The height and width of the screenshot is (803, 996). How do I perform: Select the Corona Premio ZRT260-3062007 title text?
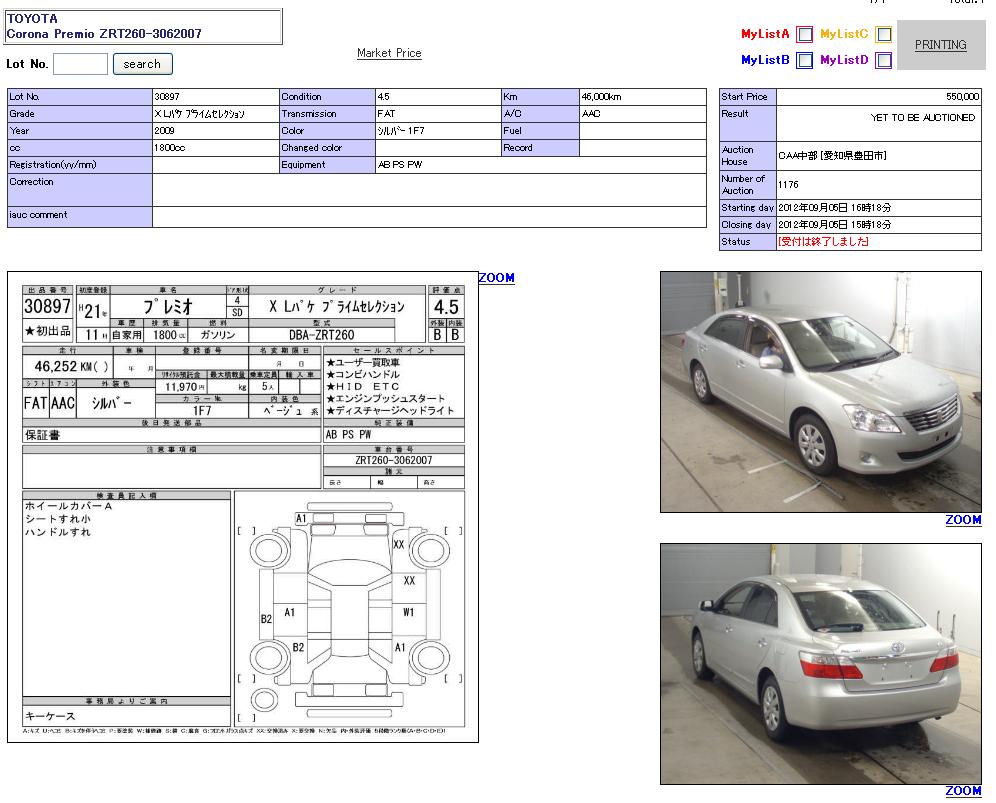click(x=104, y=34)
